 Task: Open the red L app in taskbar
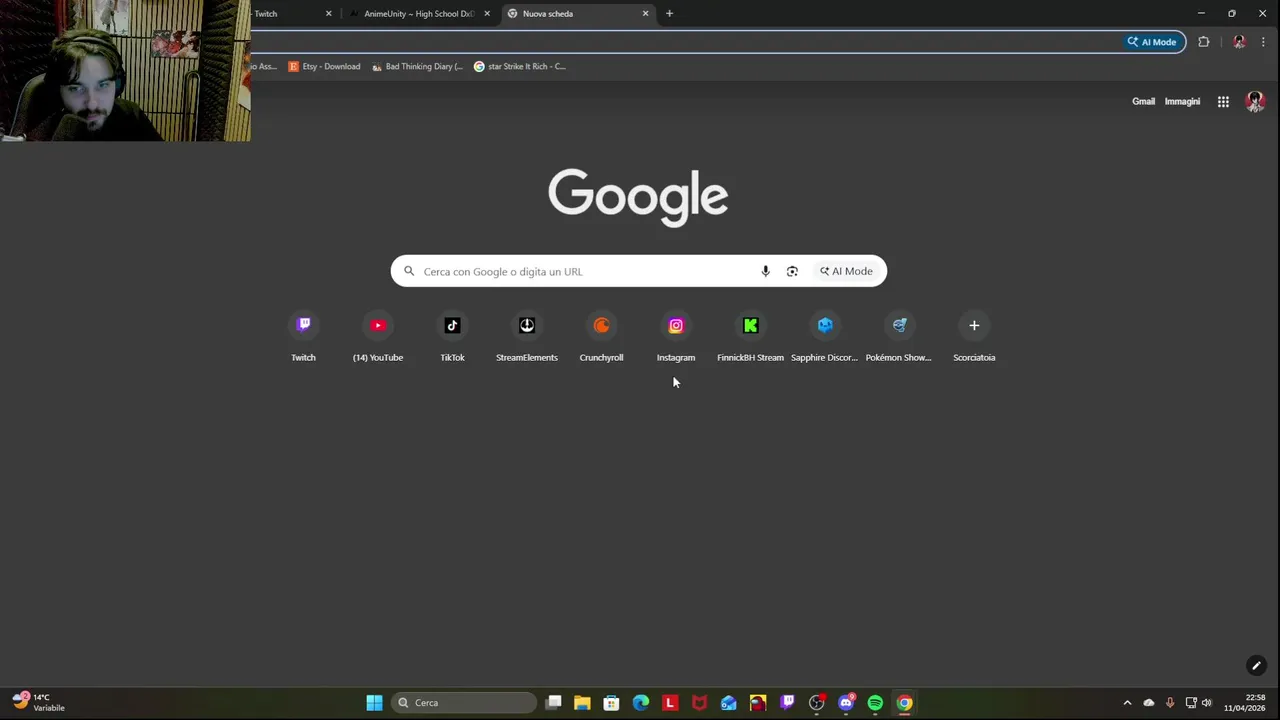pyautogui.click(x=670, y=703)
